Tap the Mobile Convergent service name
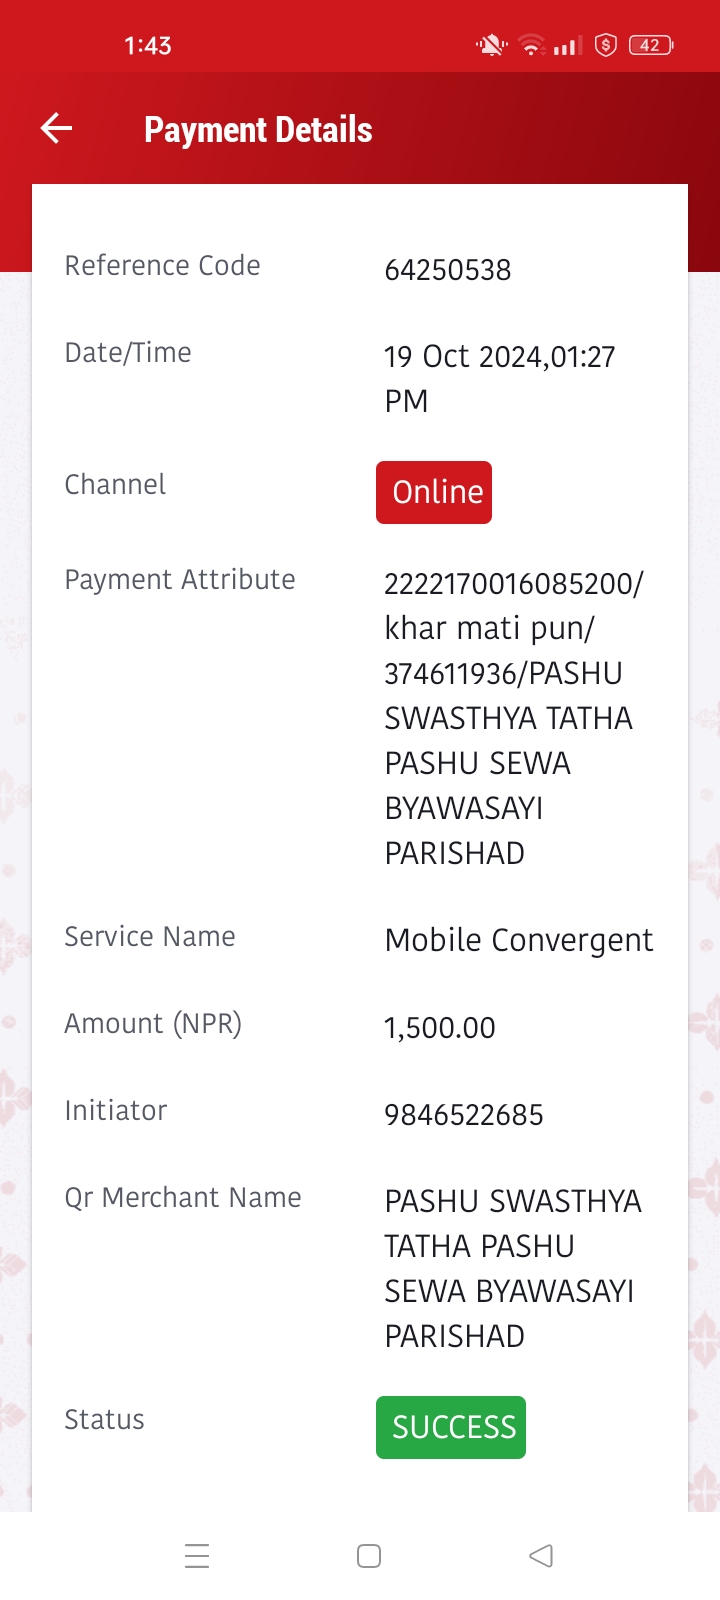 [519, 941]
